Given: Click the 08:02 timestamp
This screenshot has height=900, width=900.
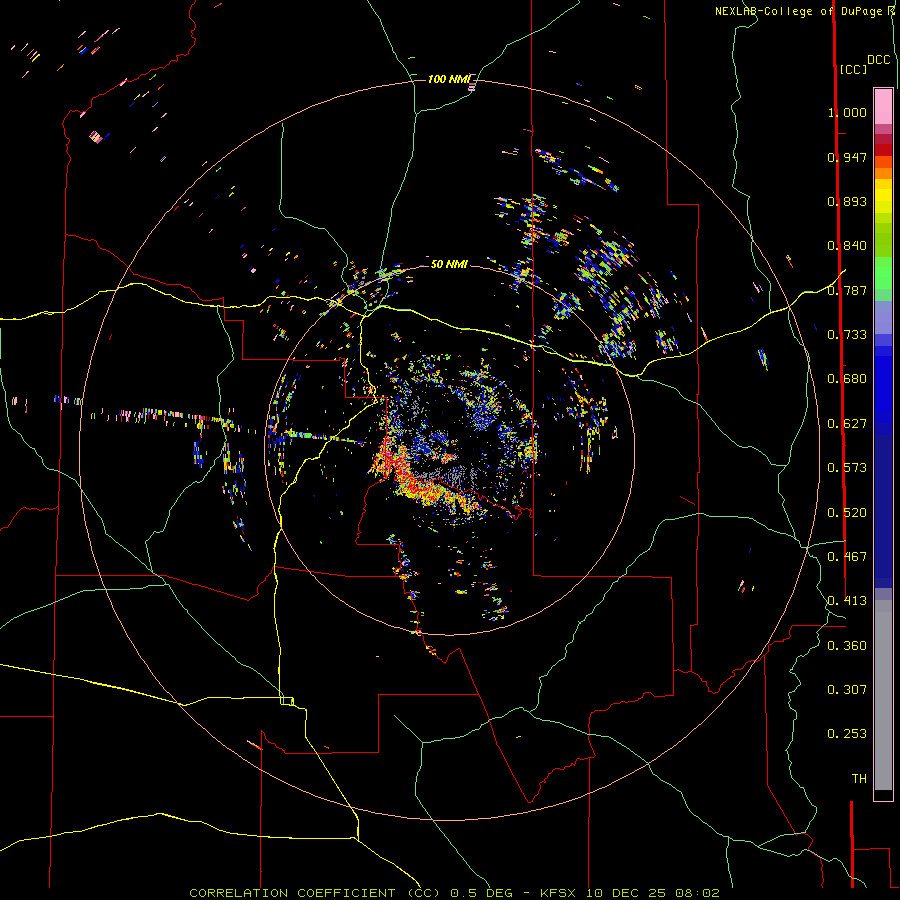Looking at the screenshot, I should [x=697, y=893].
